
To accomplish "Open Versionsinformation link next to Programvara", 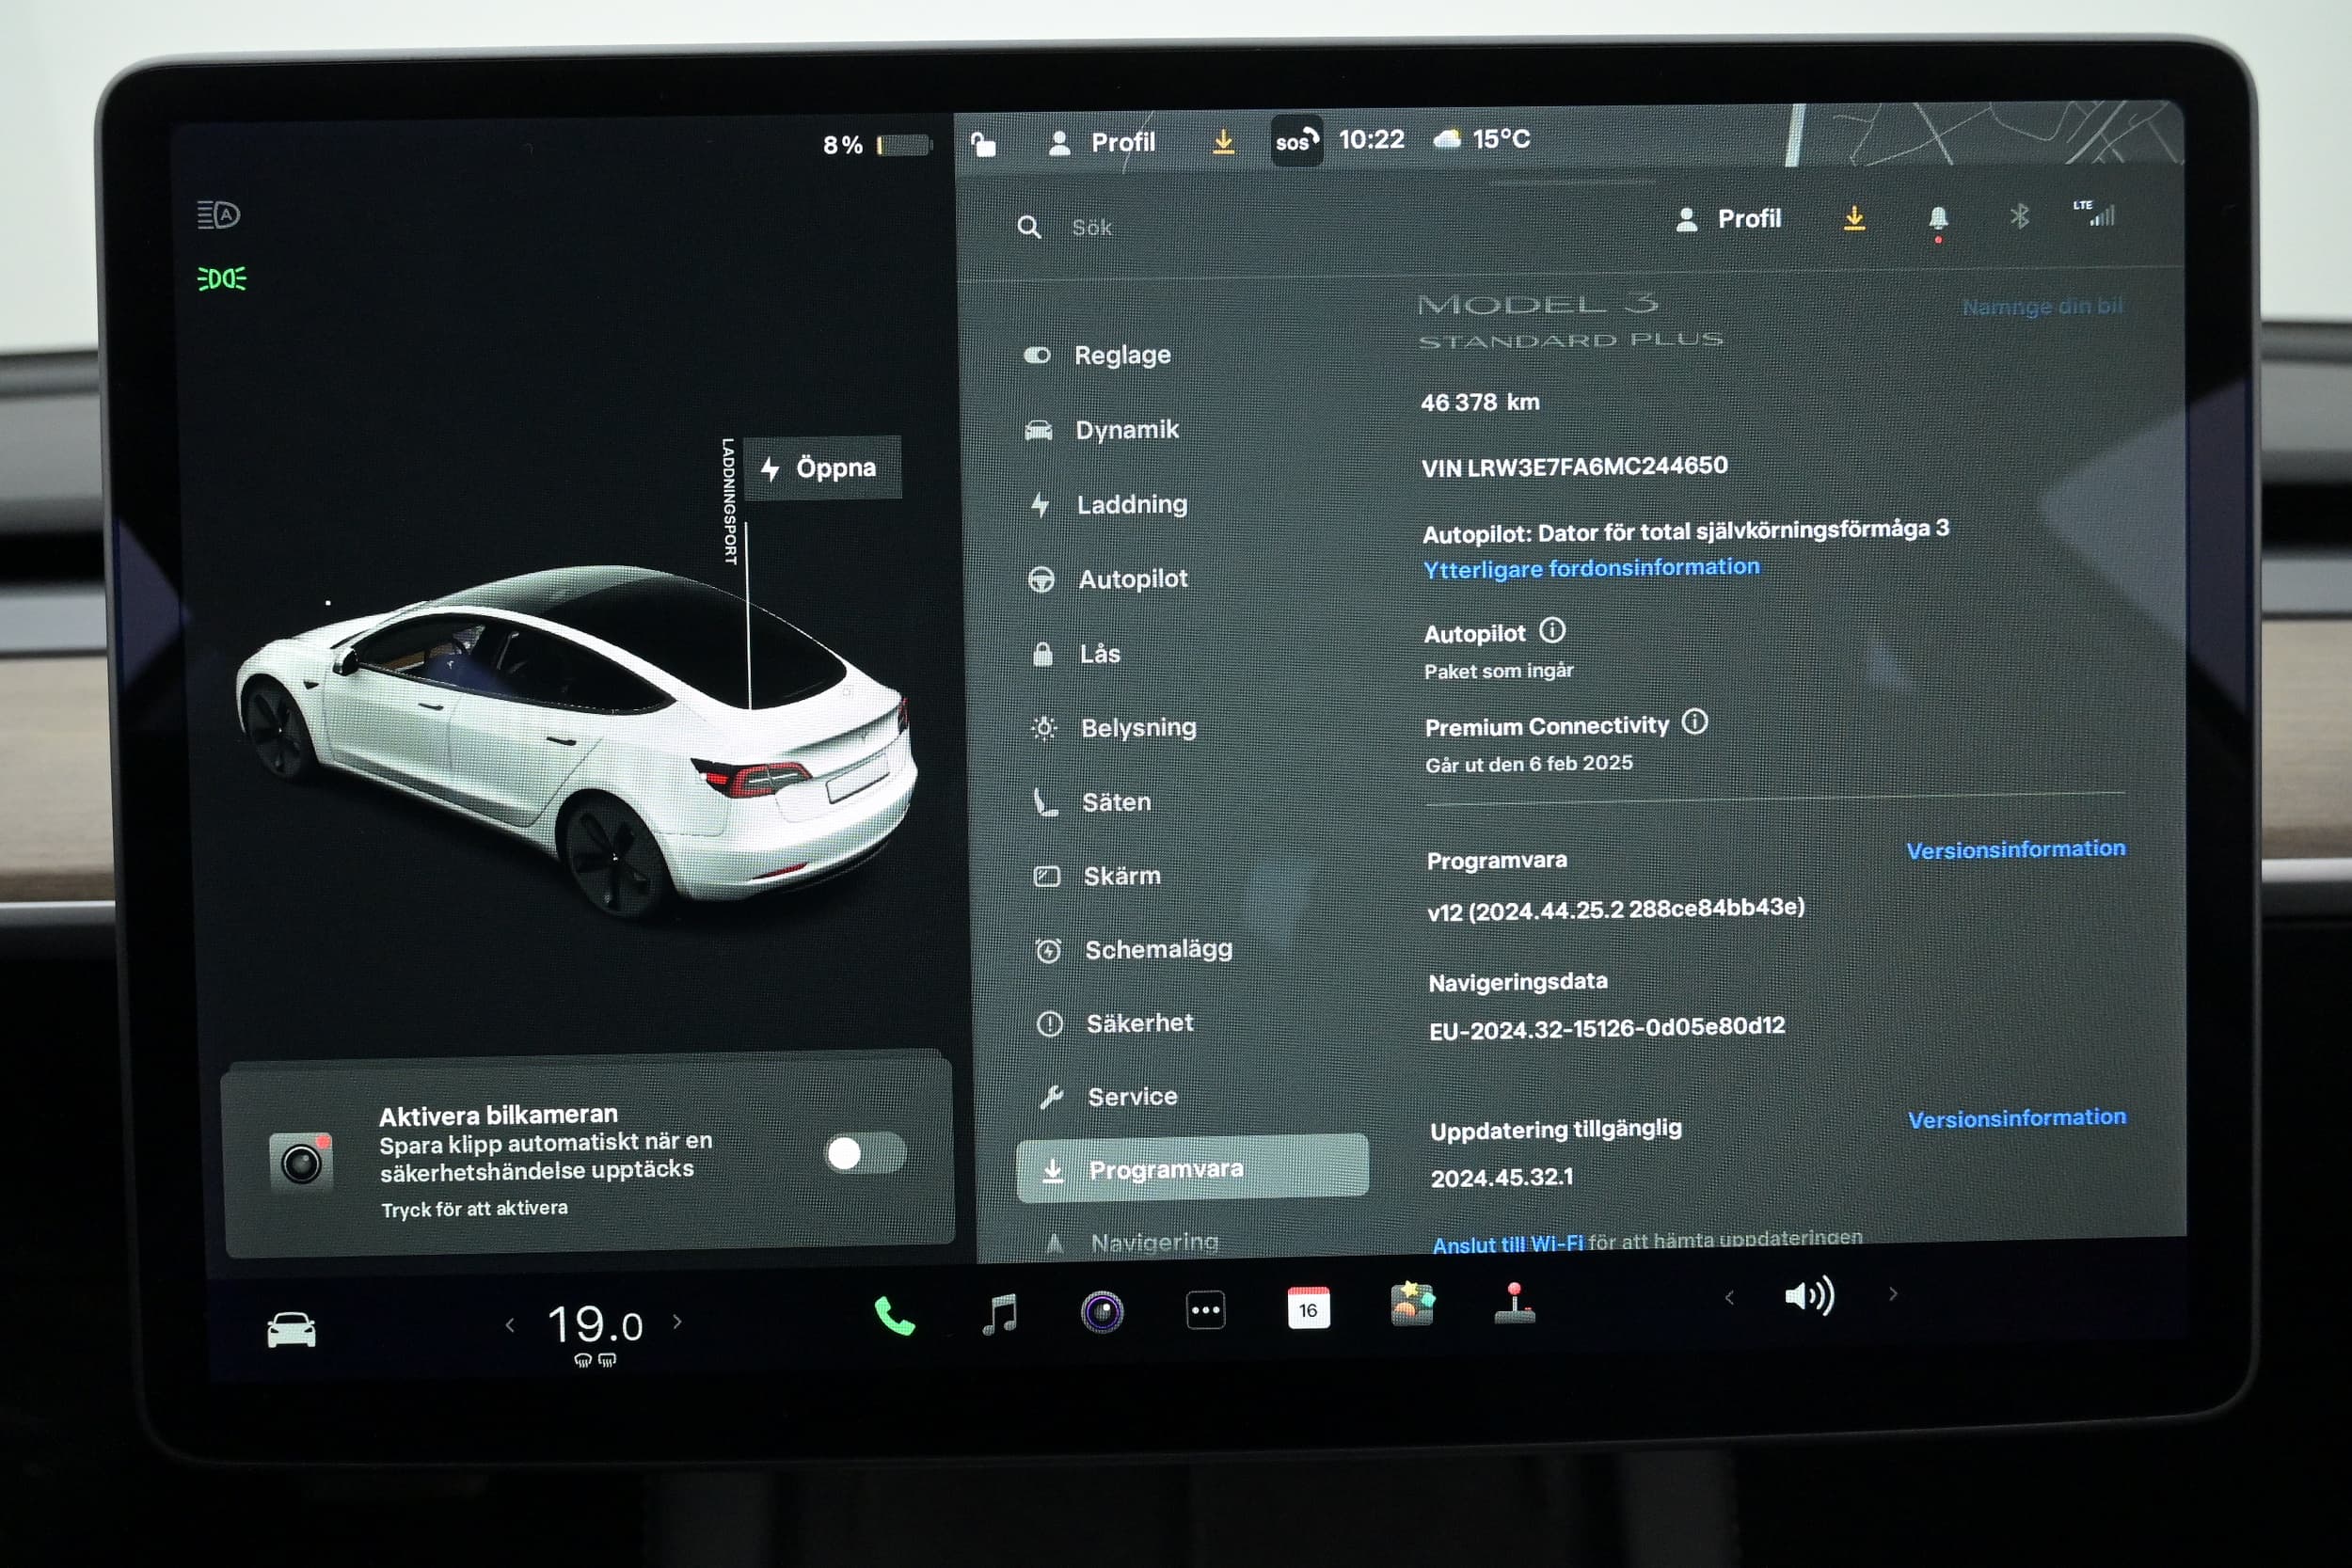I will (x=2016, y=849).
